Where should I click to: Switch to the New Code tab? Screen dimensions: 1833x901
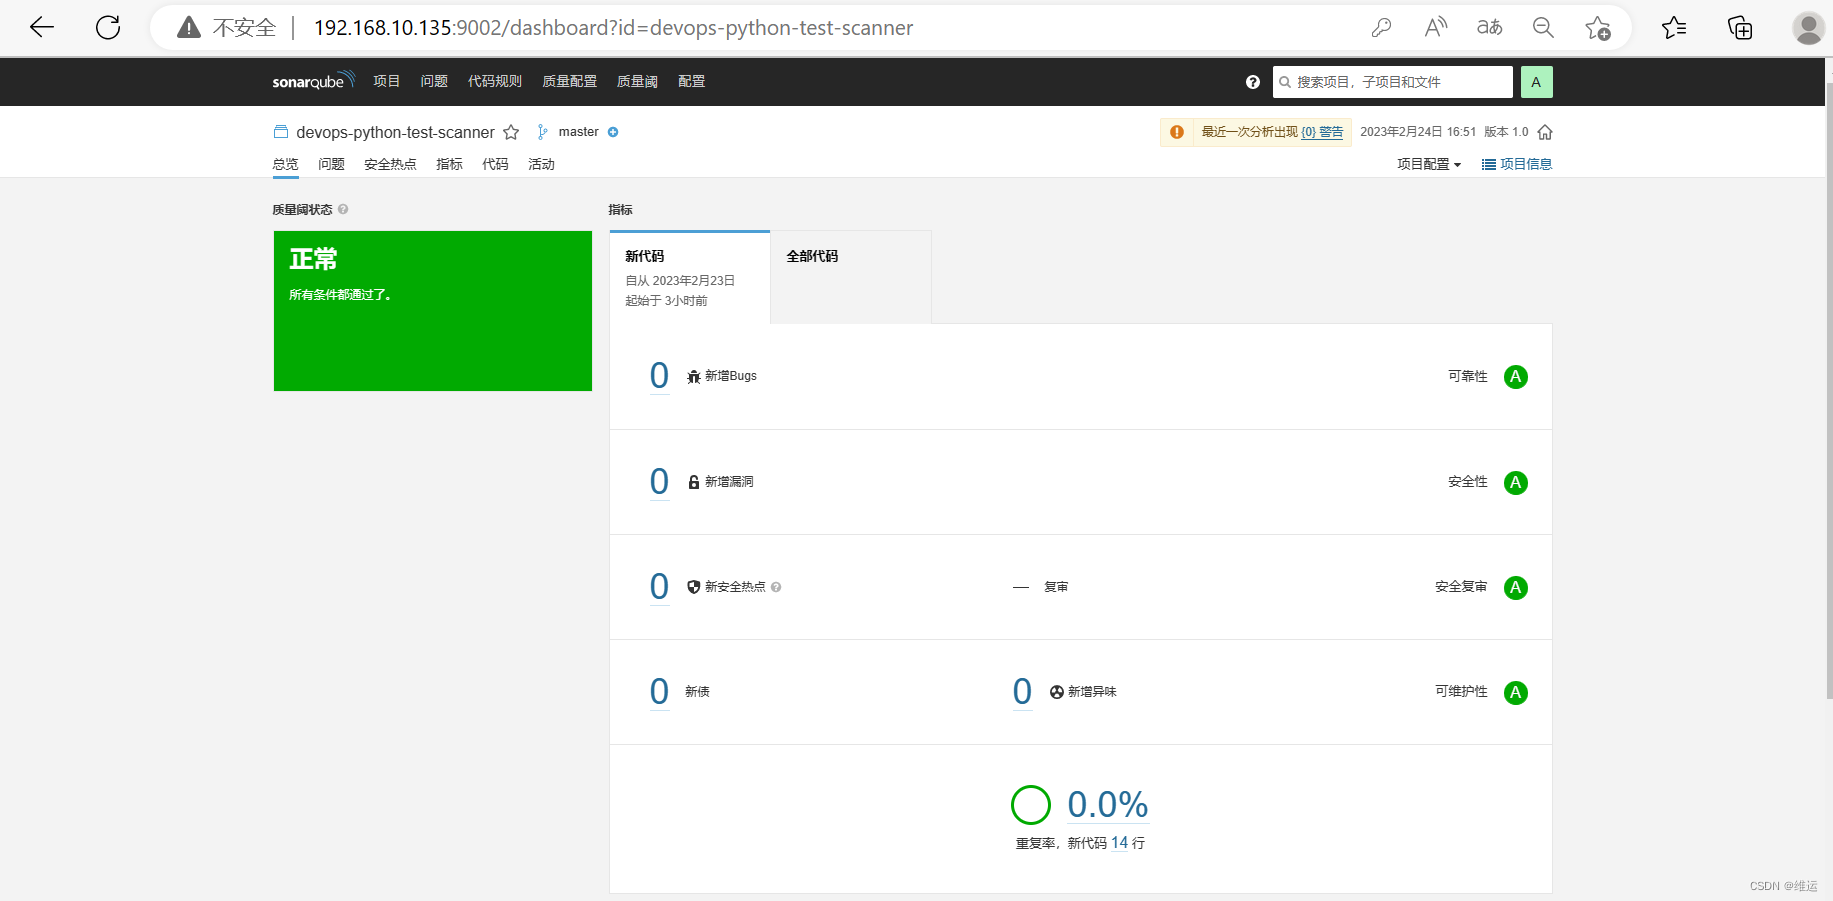pyautogui.click(x=690, y=277)
